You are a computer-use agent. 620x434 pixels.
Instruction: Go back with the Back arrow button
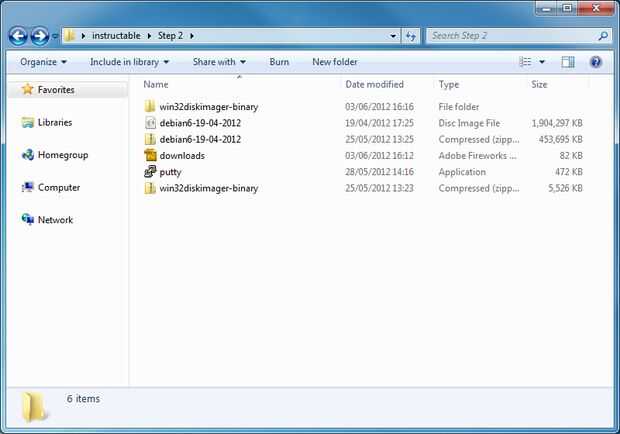18,36
